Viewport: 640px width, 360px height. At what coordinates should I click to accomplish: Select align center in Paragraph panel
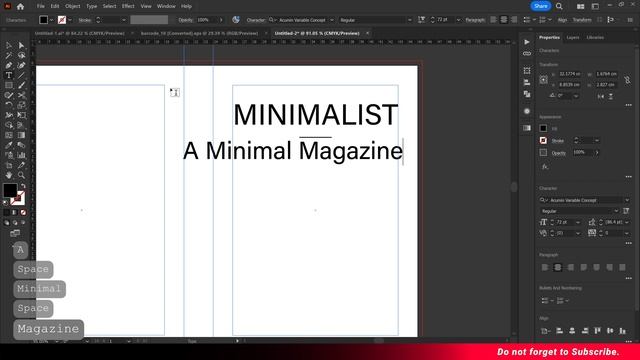pyautogui.click(x=558, y=267)
